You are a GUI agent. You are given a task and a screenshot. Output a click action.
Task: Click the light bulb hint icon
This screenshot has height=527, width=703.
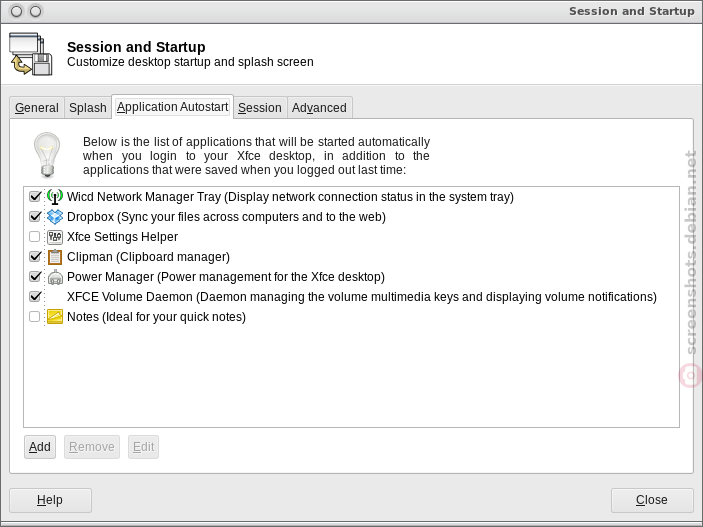47,155
